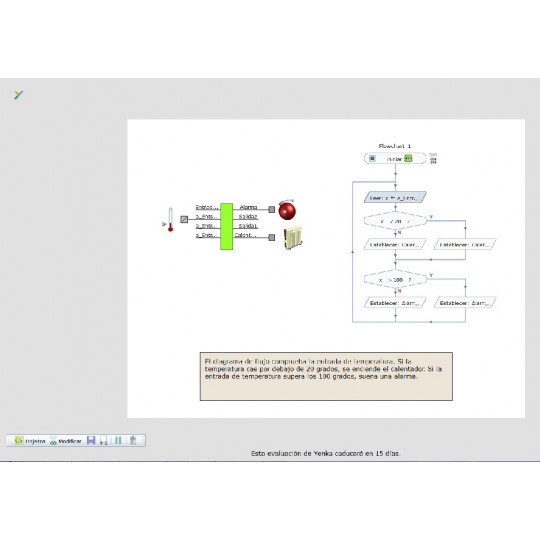Click the green flowchart controller block
The image size is (540, 540).
[x=226, y=226]
